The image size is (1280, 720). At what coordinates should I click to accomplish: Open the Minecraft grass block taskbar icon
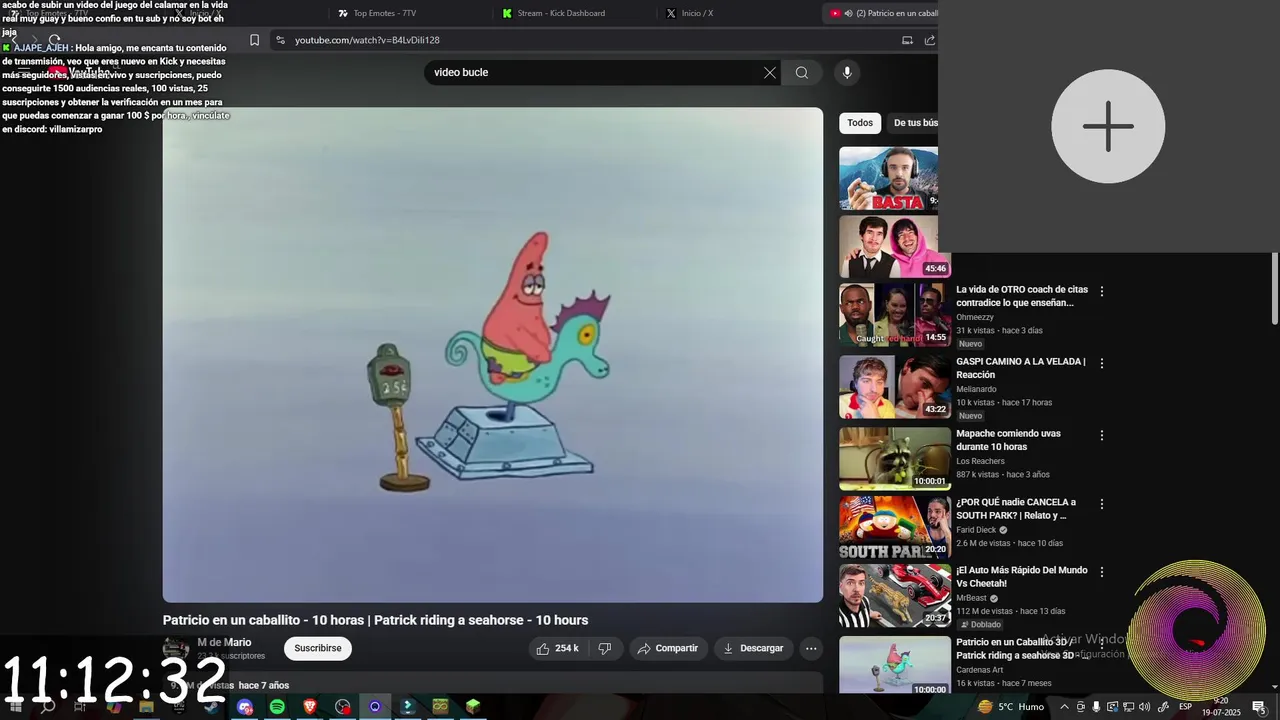tap(473, 707)
